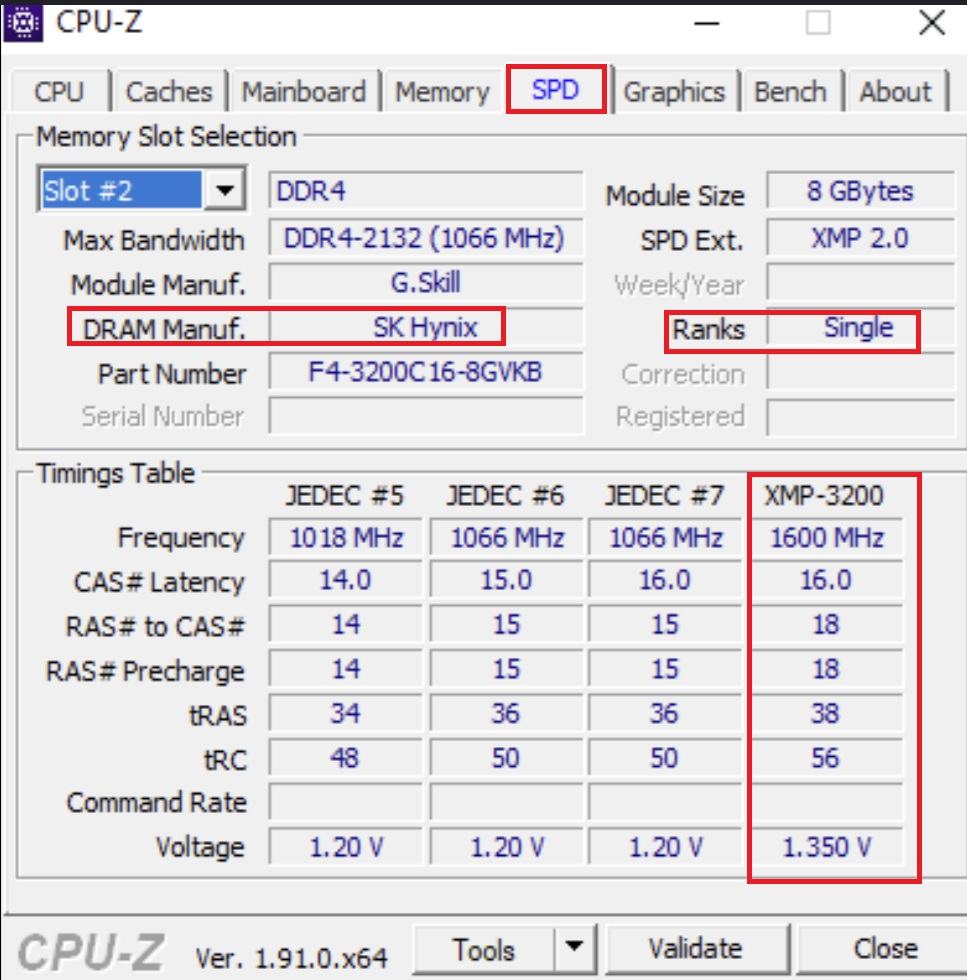The image size is (967, 980).
Task: Click the Command Rate label
Action: tap(157, 803)
